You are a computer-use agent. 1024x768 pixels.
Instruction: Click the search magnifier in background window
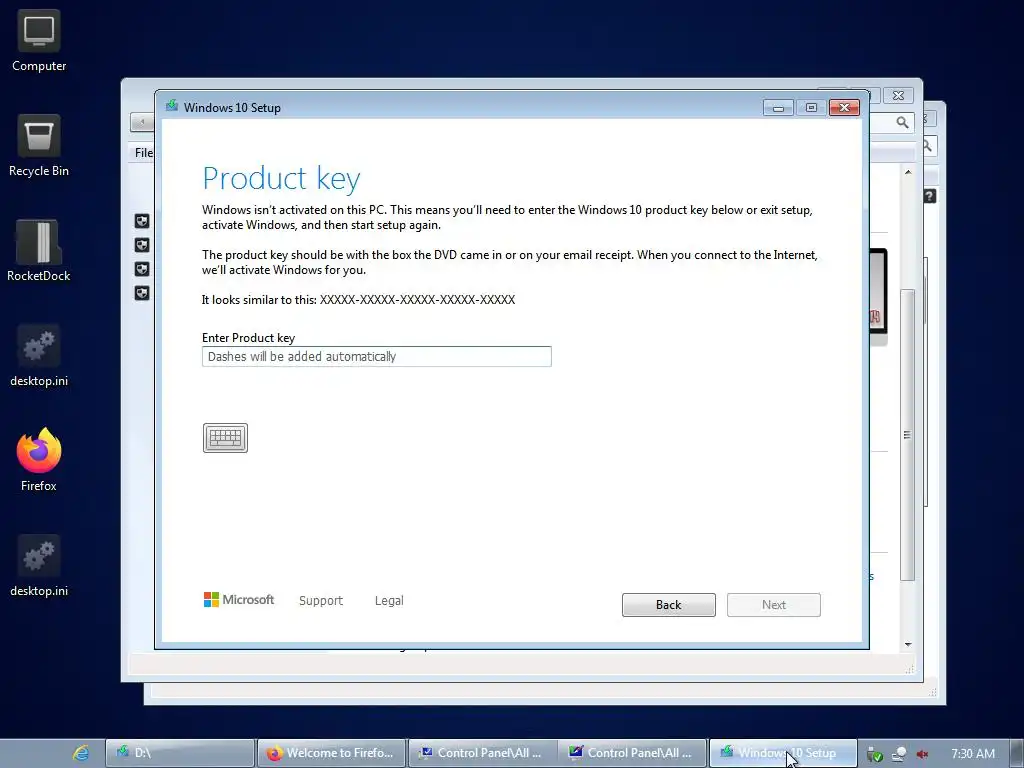[x=903, y=122]
